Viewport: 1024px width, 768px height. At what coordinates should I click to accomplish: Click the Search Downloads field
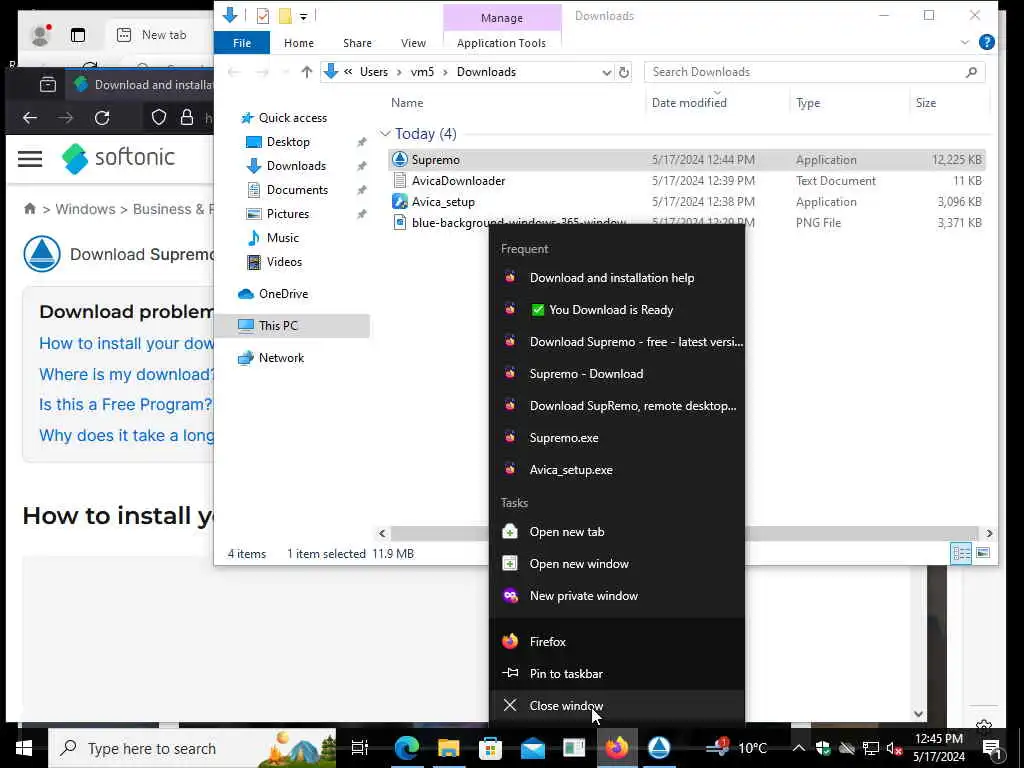pyautogui.click(x=814, y=72)
